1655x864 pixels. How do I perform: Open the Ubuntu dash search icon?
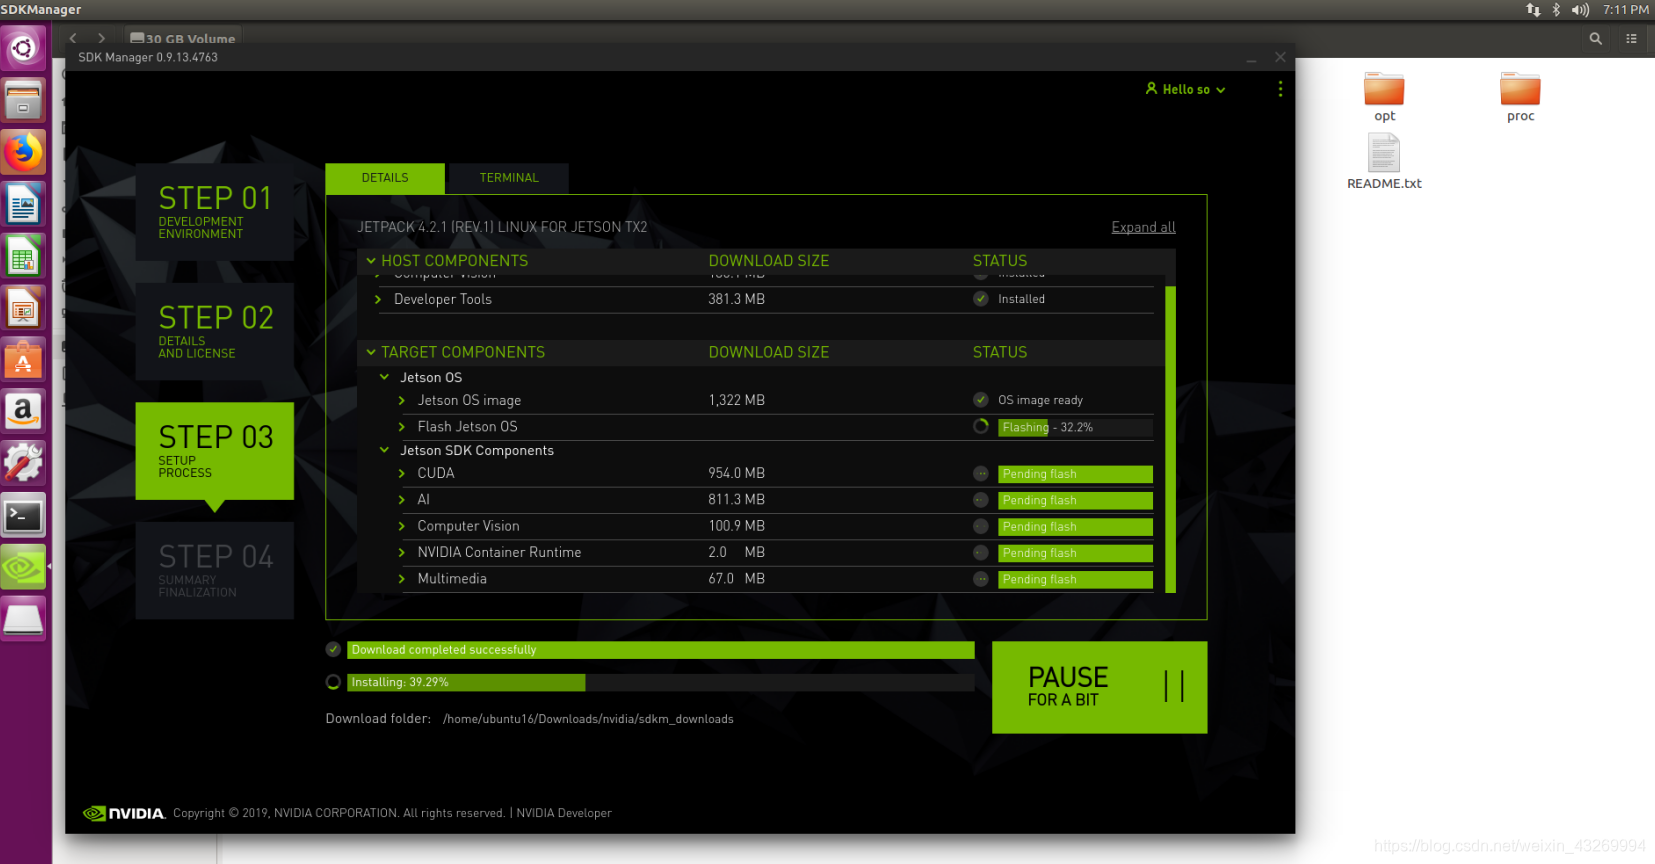(x=23, y=48)
